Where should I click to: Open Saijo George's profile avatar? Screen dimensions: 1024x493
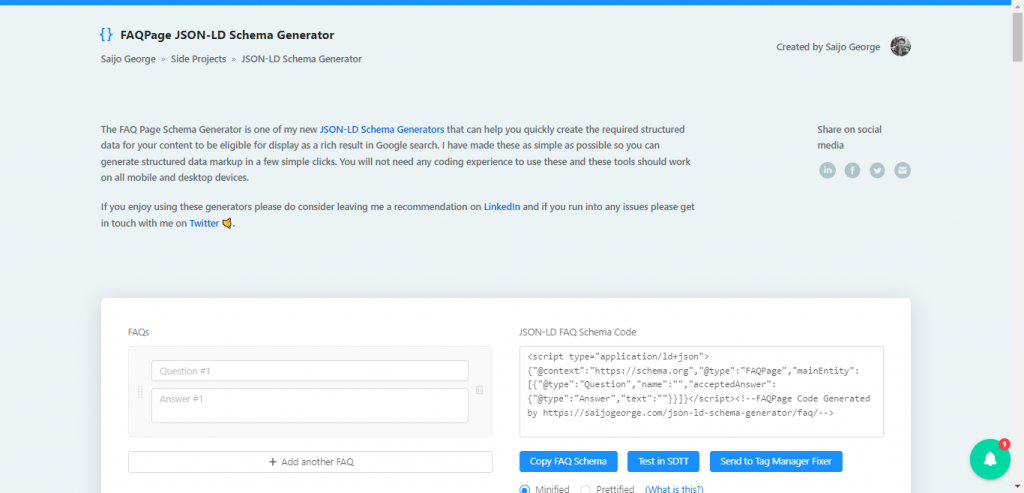900,46
